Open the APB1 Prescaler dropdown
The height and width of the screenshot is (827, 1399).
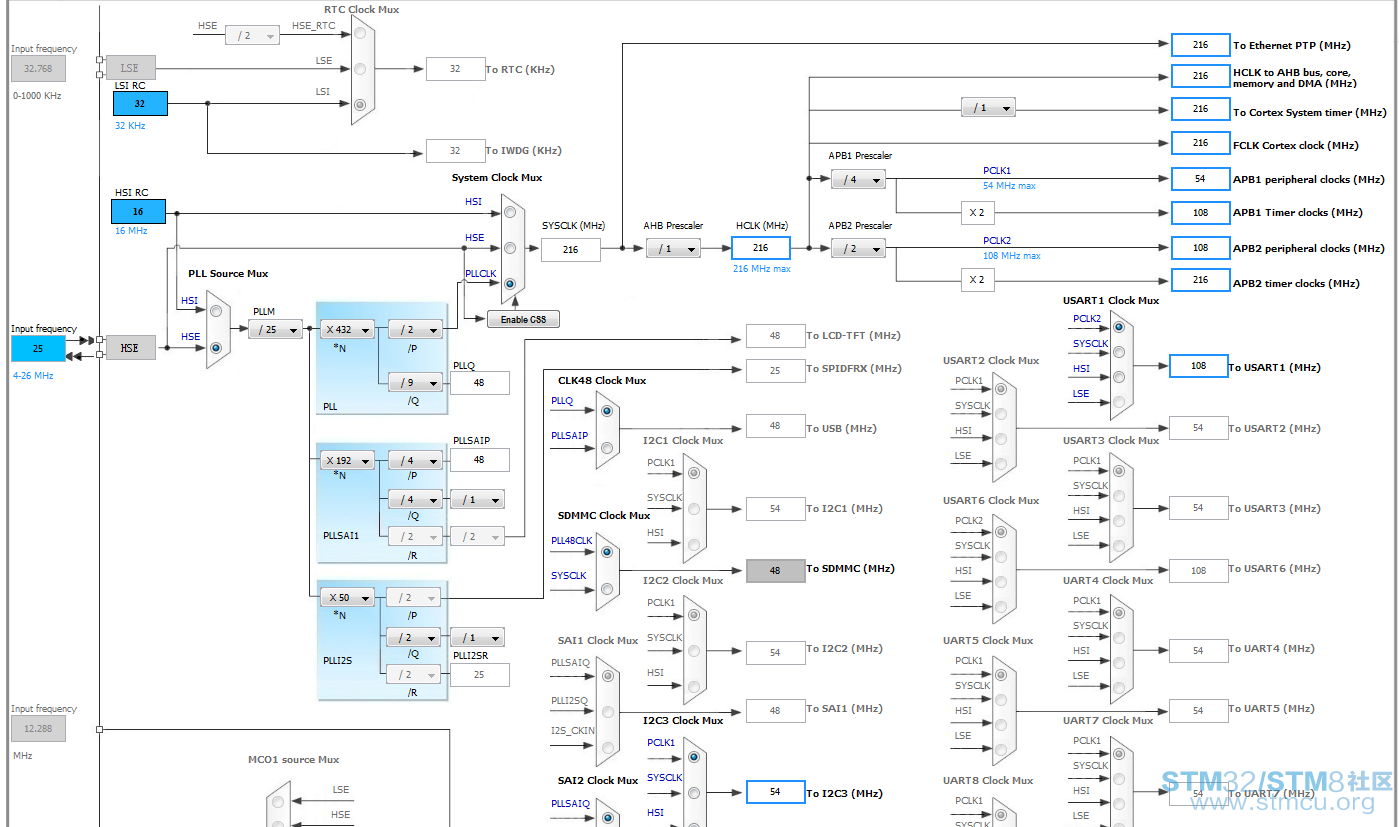click(x=858, y=180)
